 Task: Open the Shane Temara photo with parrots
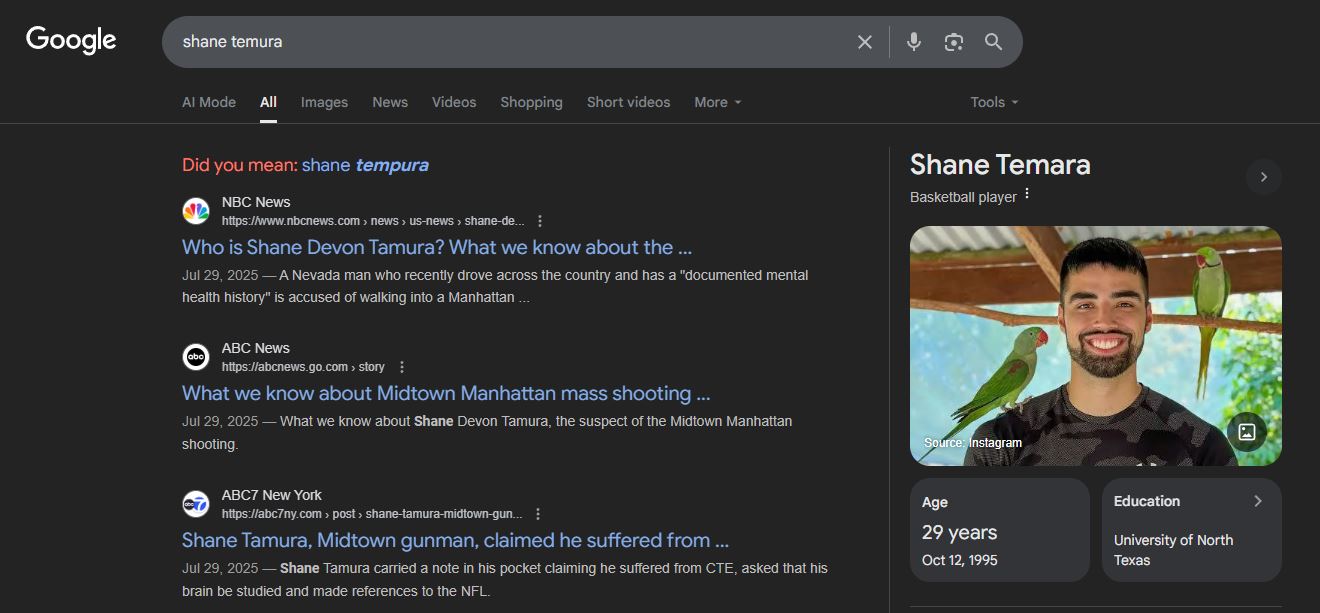coord(1096,346)
